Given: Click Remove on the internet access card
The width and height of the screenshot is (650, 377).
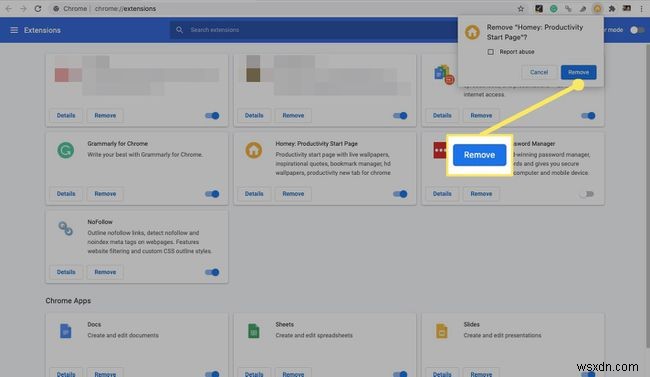Looking at the screenshot, I should pos(481,115).
